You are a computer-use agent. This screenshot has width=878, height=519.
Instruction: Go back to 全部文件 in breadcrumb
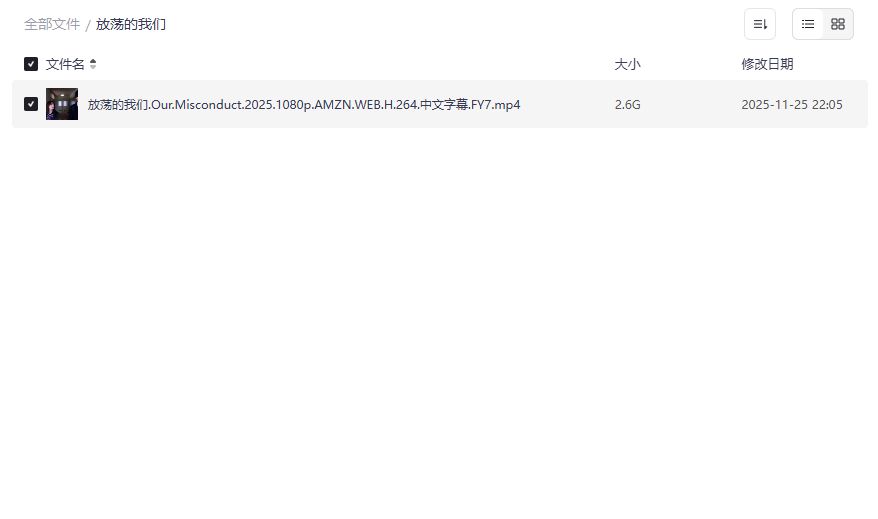[52, 24]
